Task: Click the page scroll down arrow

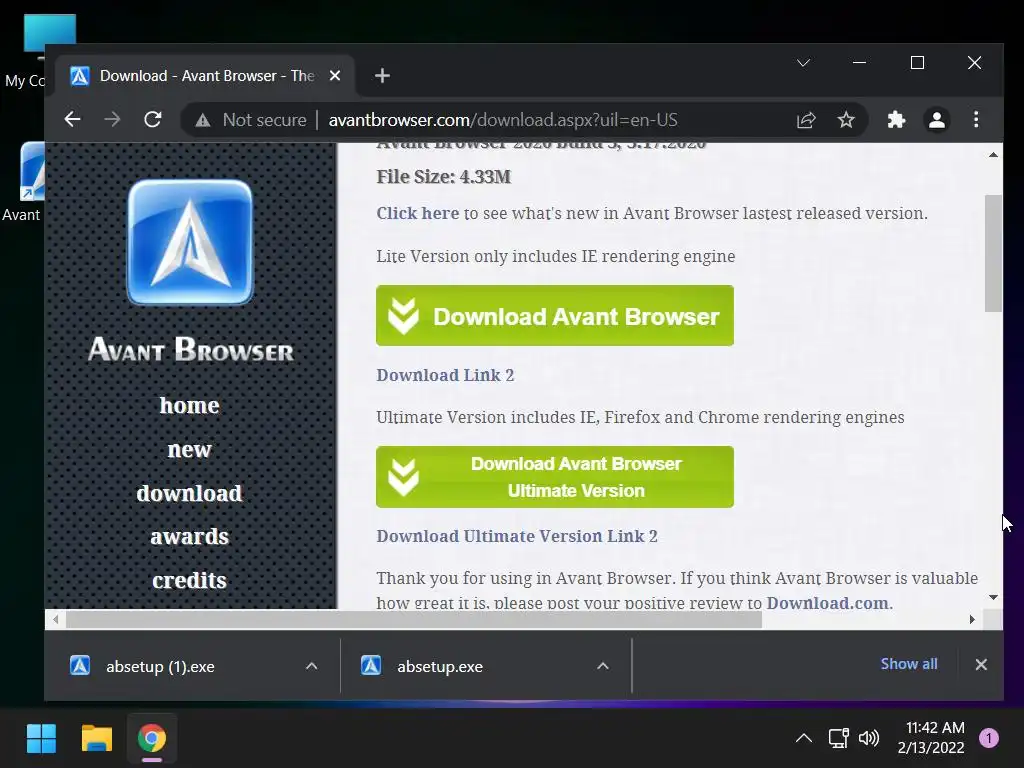Action: coord(993,598)
